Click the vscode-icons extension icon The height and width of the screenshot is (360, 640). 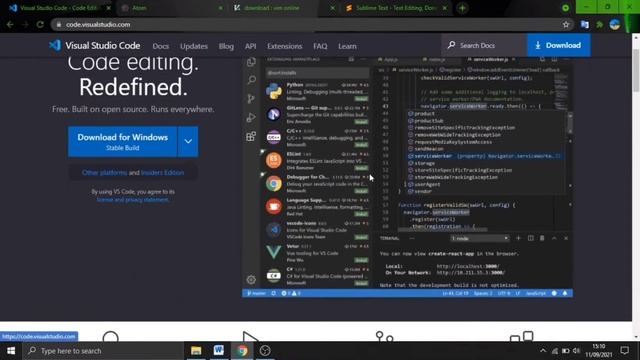pos(274,229)
